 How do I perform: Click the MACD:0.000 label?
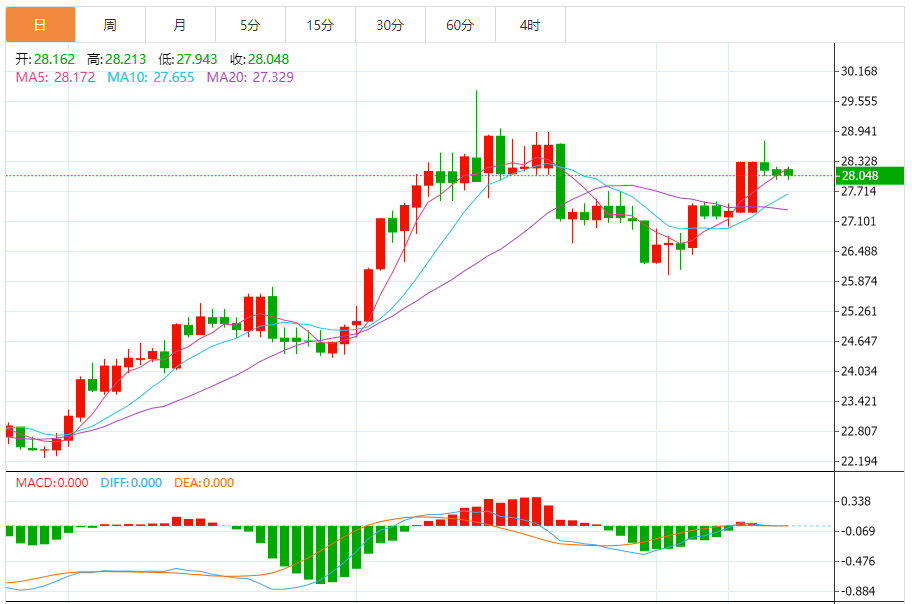coord(52,483)
